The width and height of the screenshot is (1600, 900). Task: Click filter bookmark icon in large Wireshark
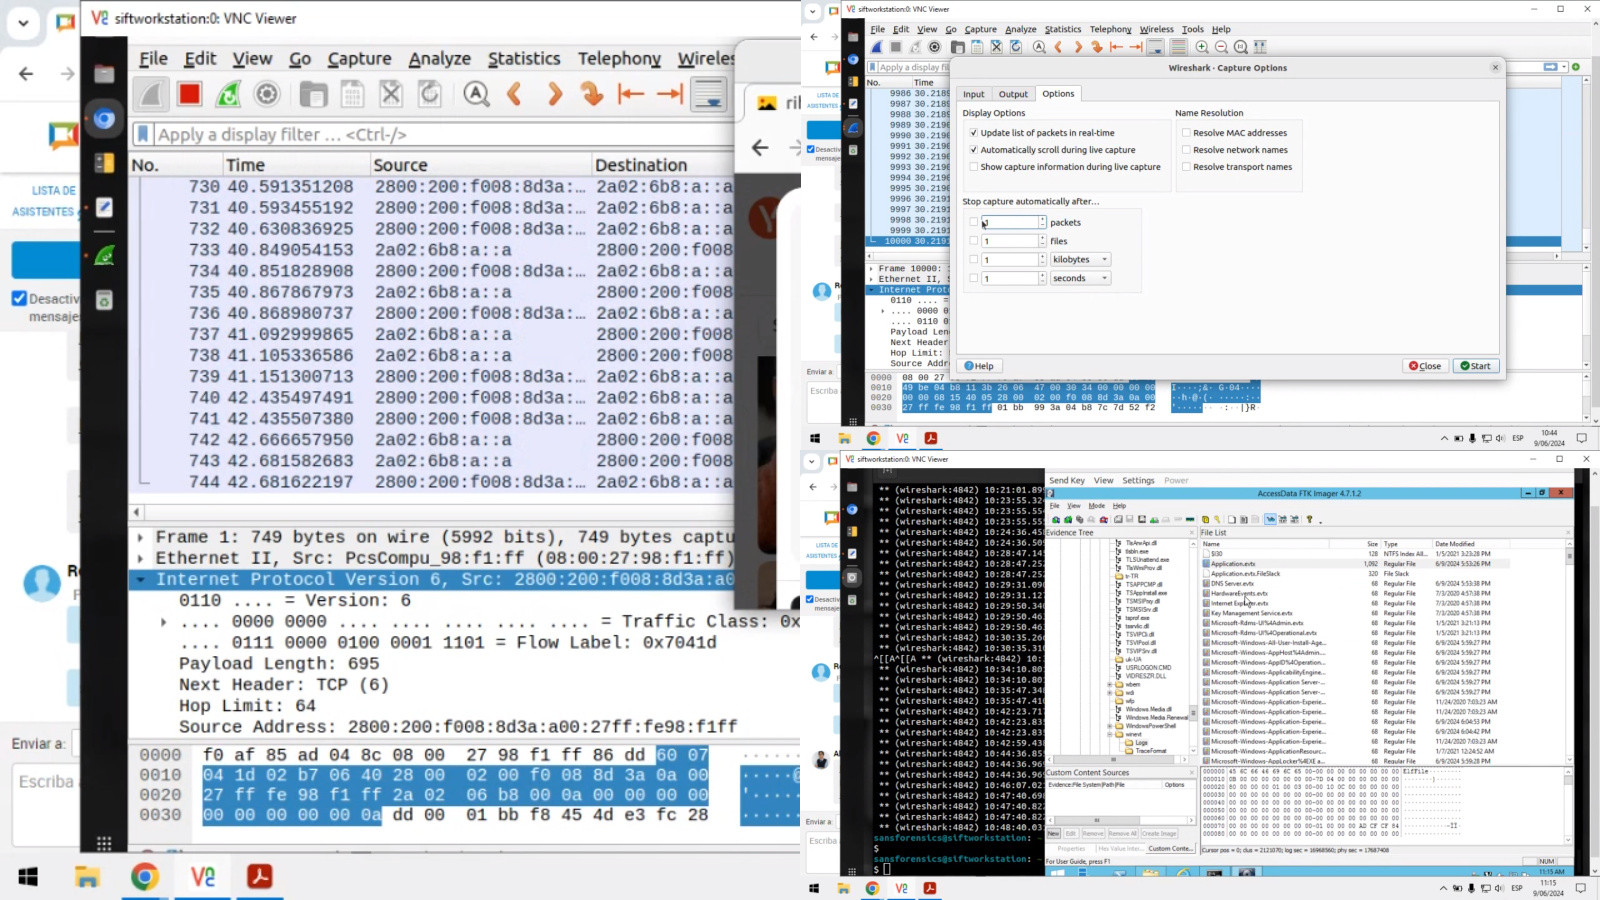143,134
